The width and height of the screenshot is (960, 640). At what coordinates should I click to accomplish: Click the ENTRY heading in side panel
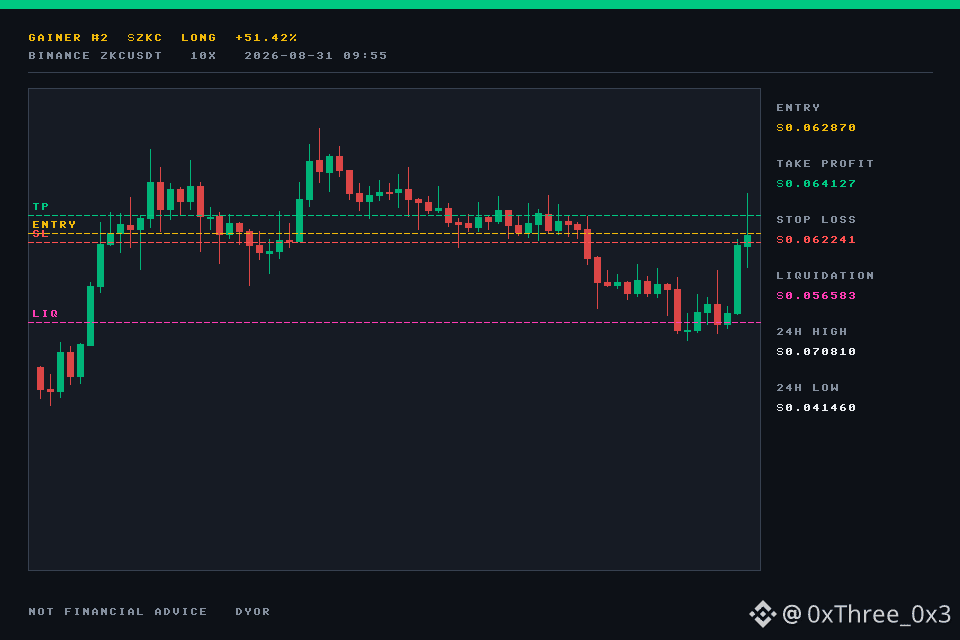[x=798, y=108]
